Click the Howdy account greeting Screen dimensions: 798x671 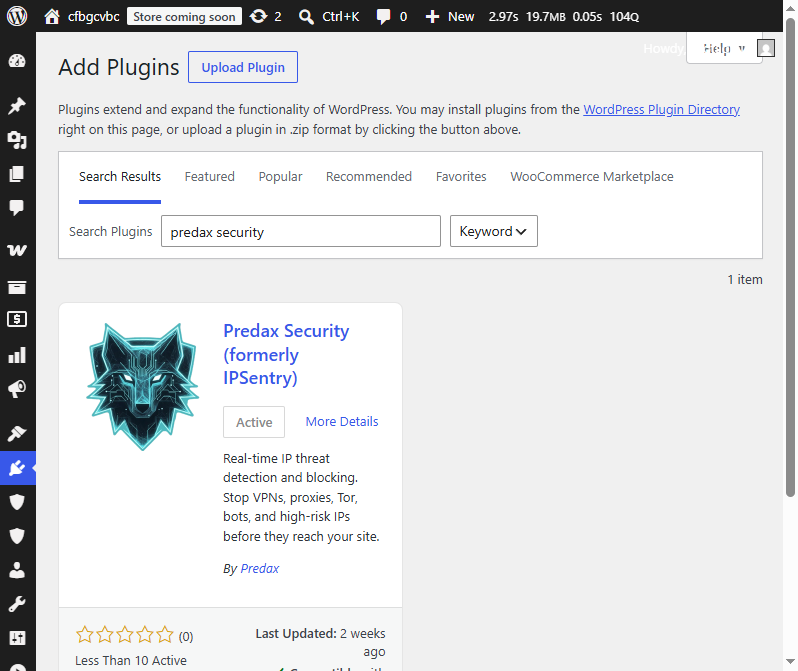pos(663,48)
